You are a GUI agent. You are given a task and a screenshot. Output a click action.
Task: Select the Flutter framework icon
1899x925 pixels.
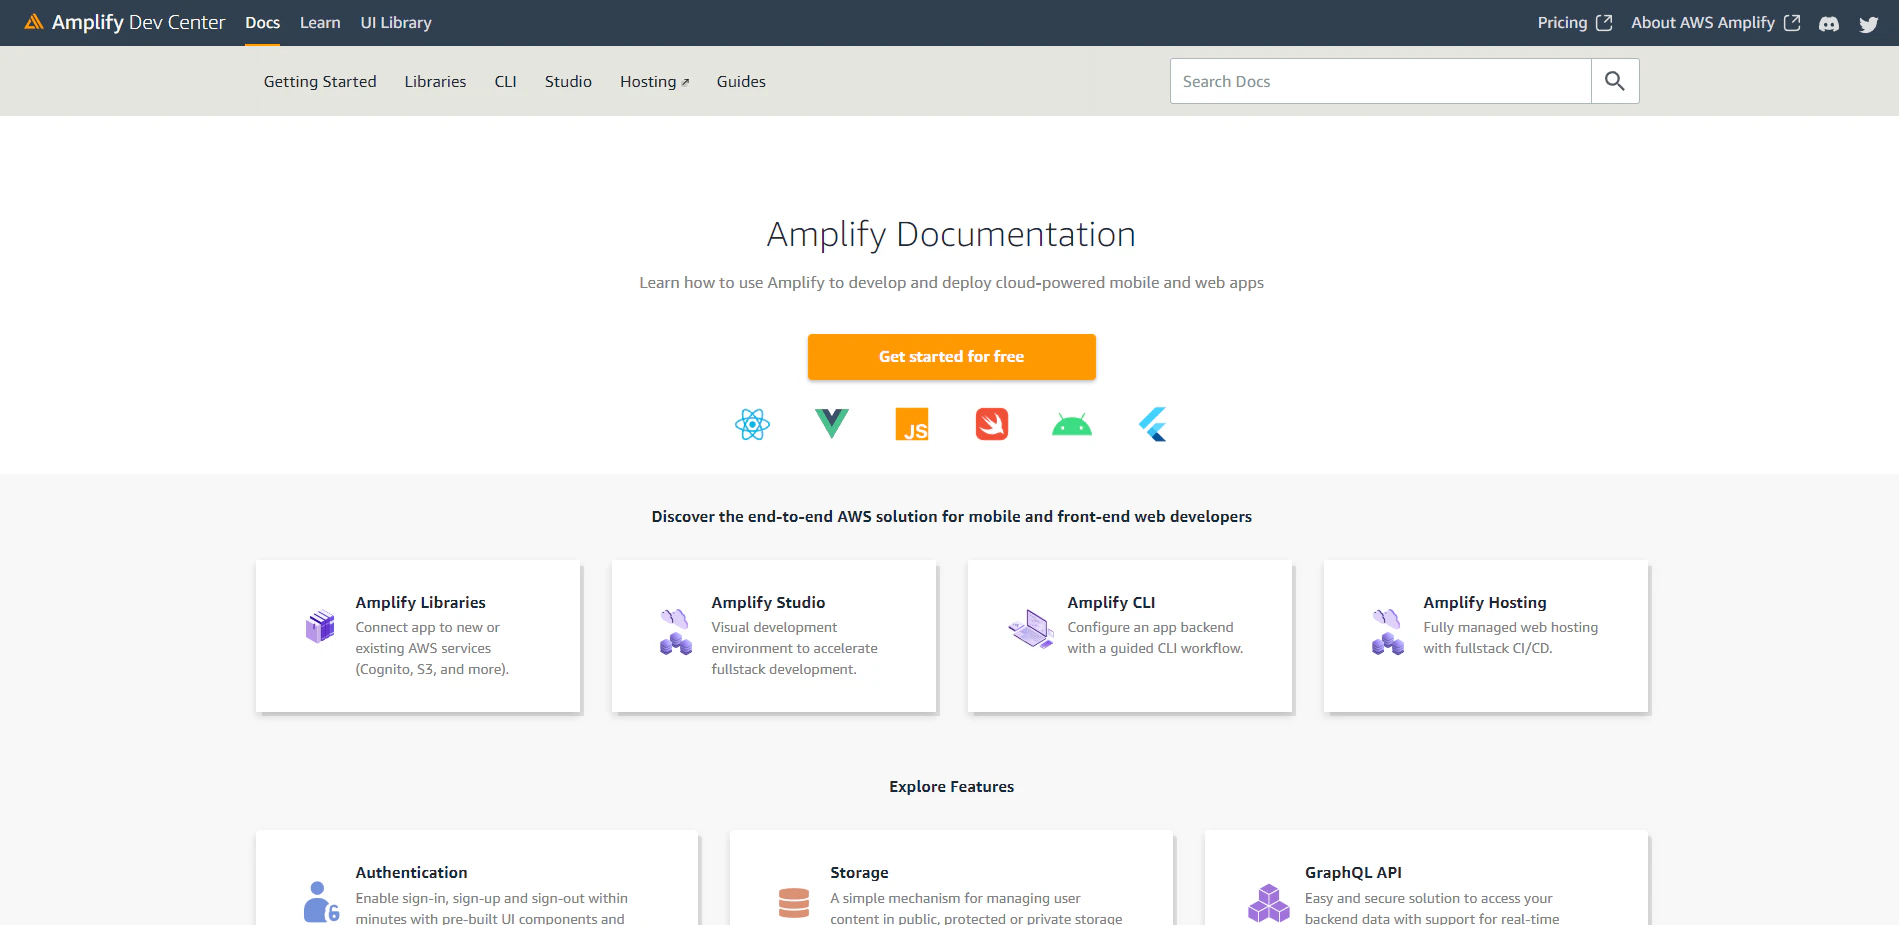point(1152,424)
